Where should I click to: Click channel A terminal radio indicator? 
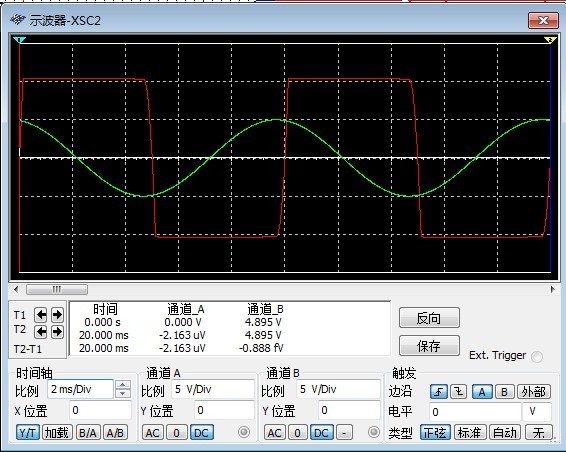click(244, 432)
